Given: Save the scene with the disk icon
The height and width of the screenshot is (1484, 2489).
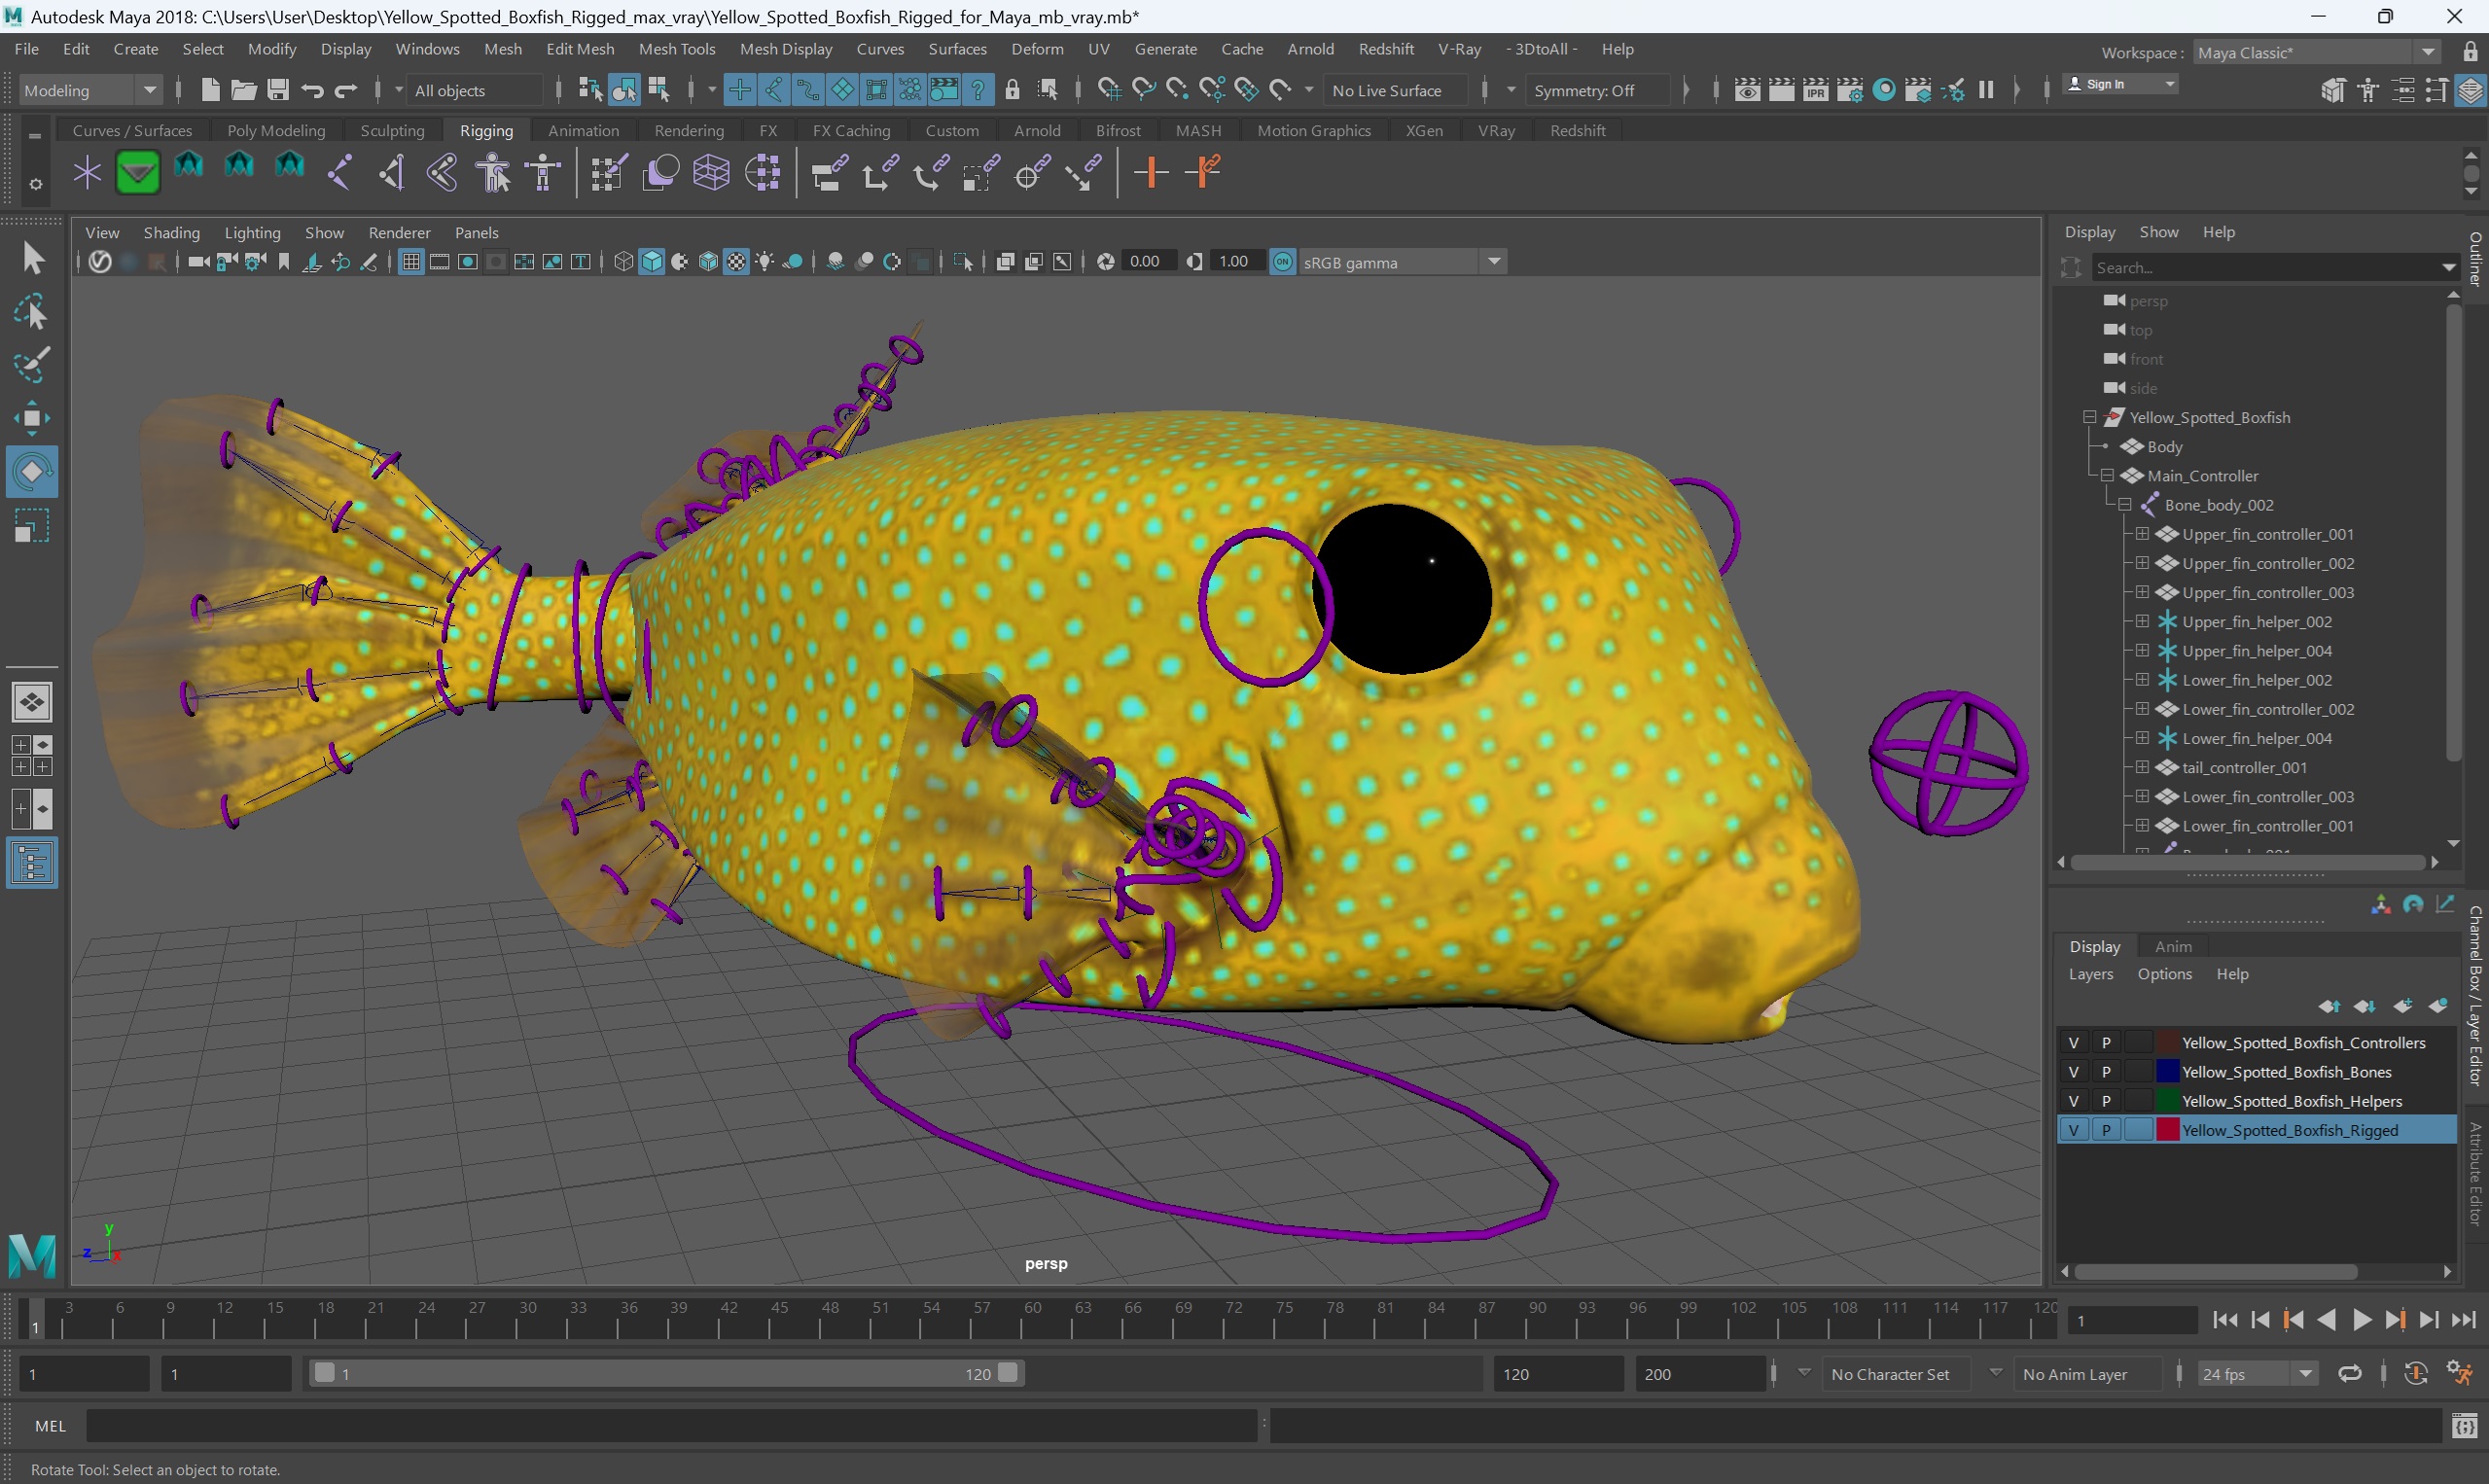Looking at the screenshot, I should pyautogui.click(x=277, y=90).
